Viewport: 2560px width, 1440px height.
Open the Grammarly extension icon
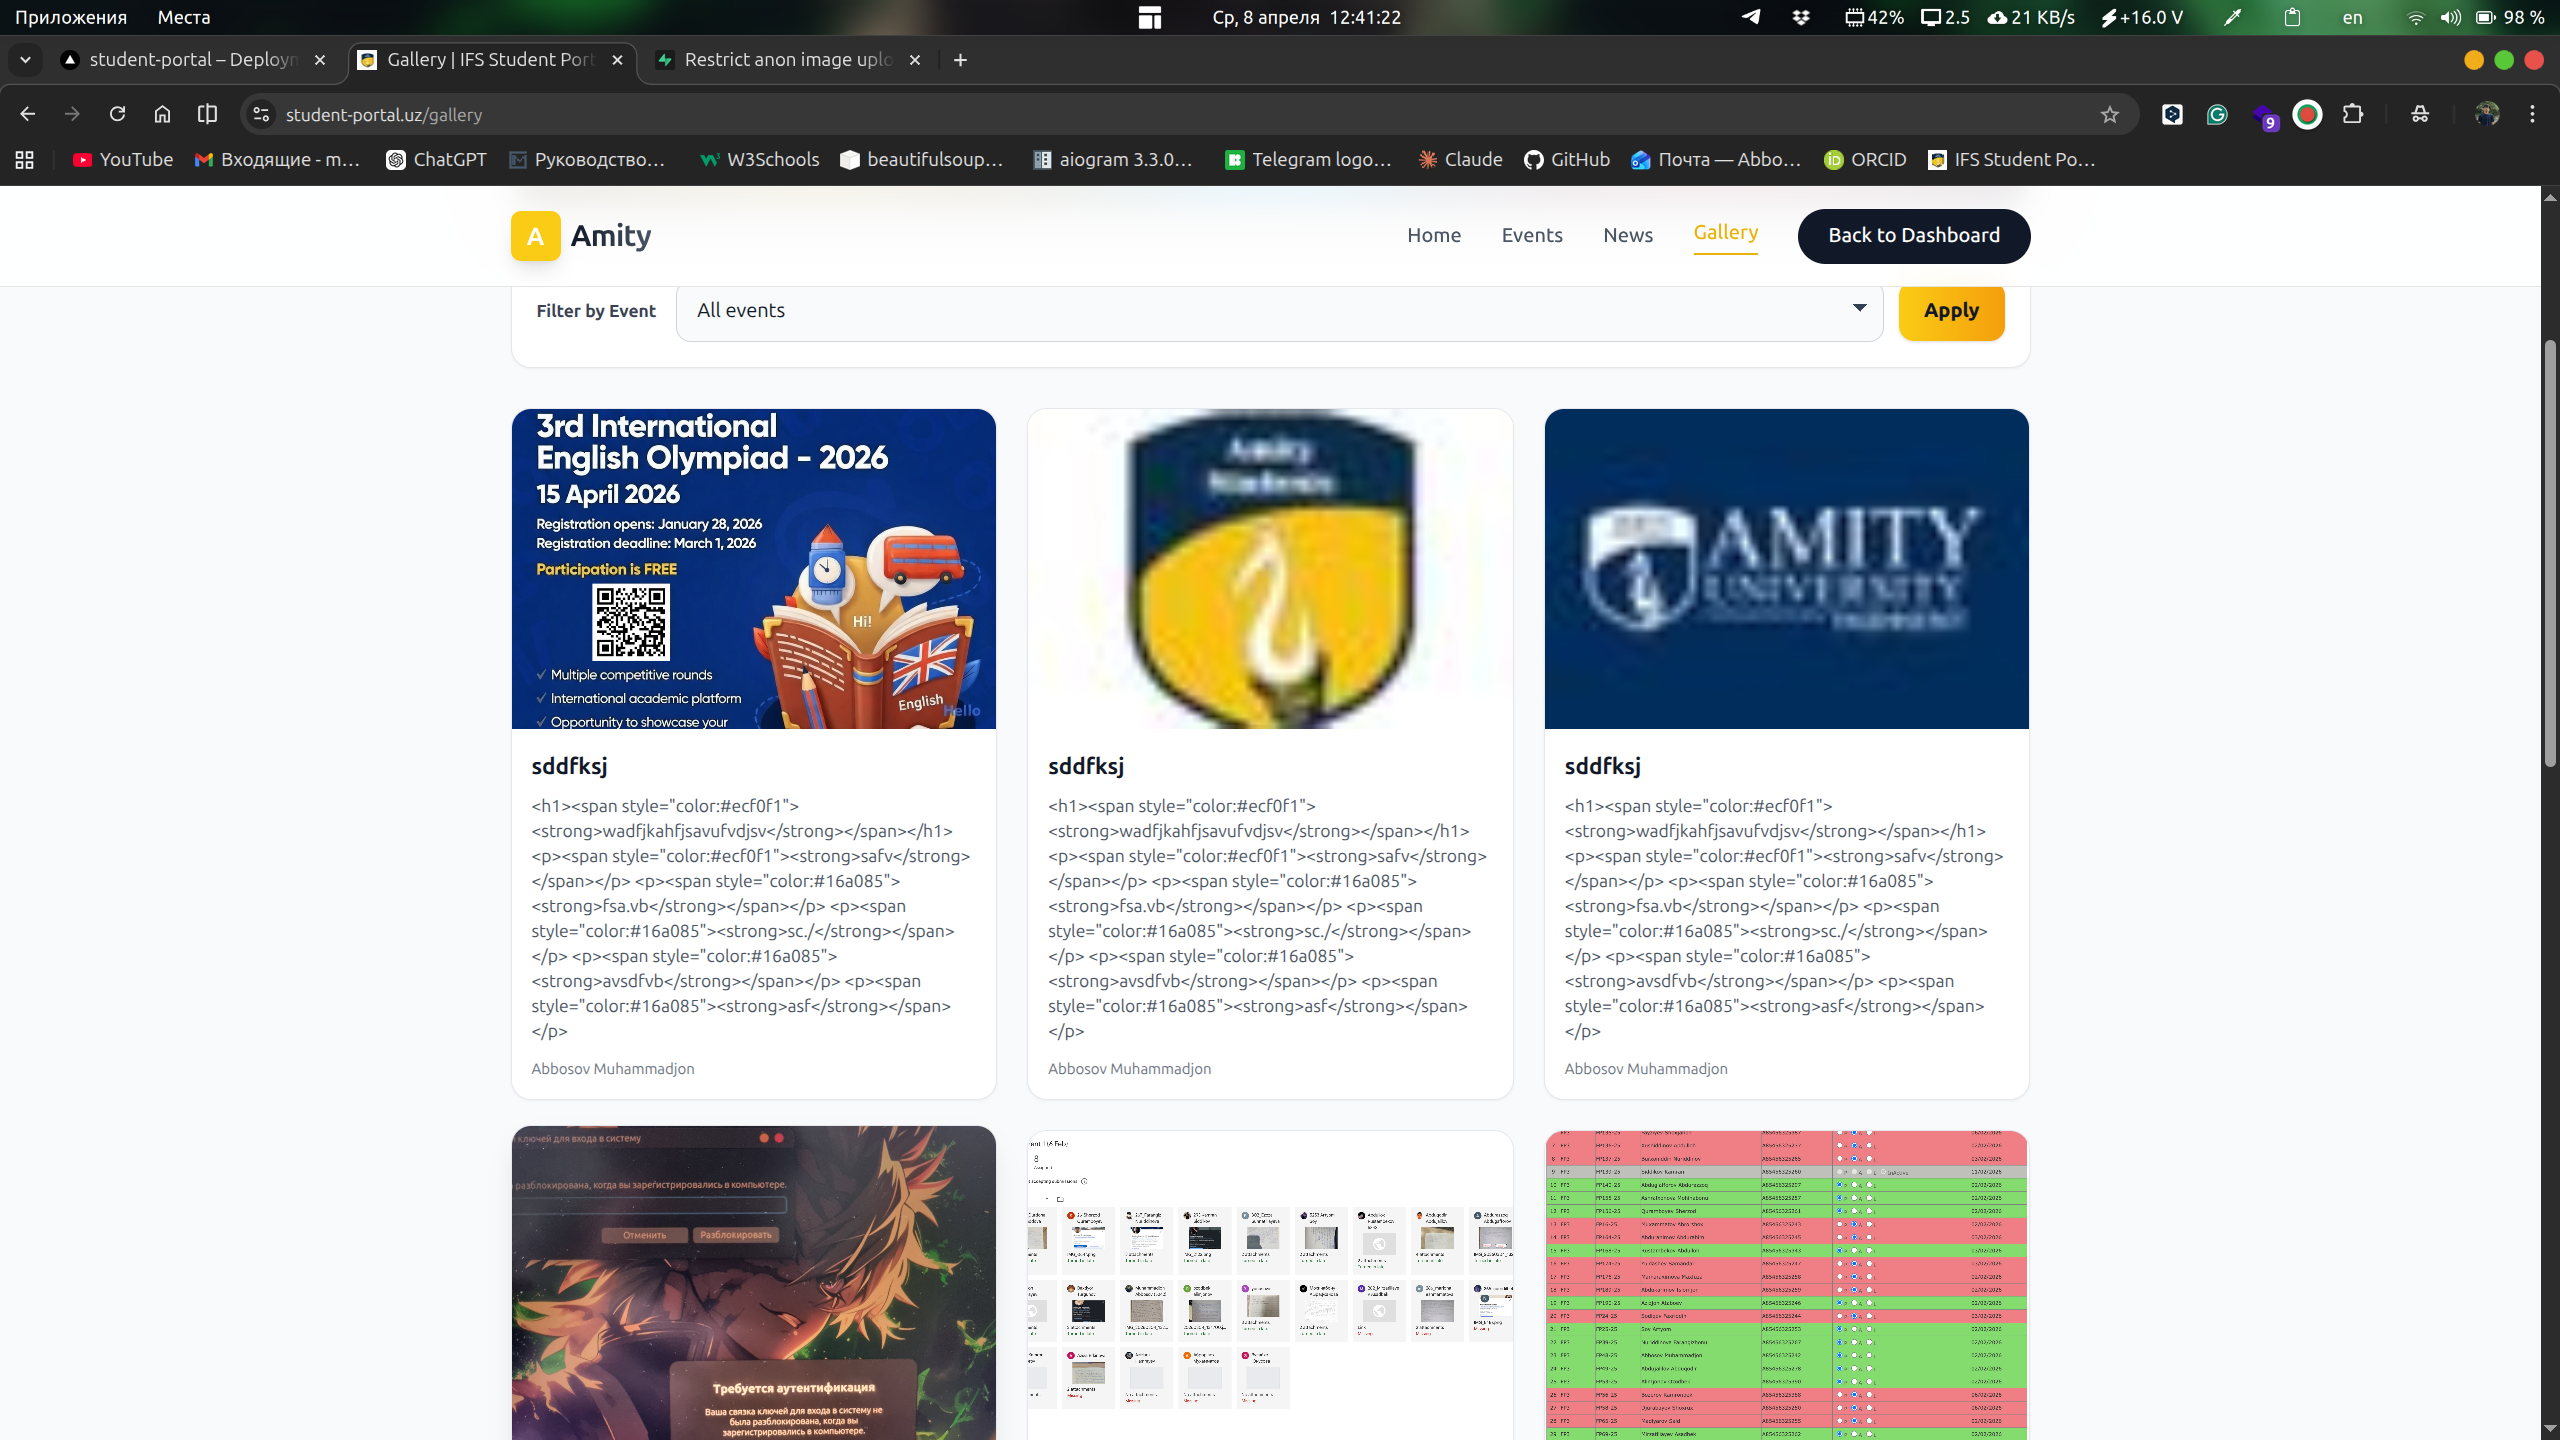tap(2217, 114)
